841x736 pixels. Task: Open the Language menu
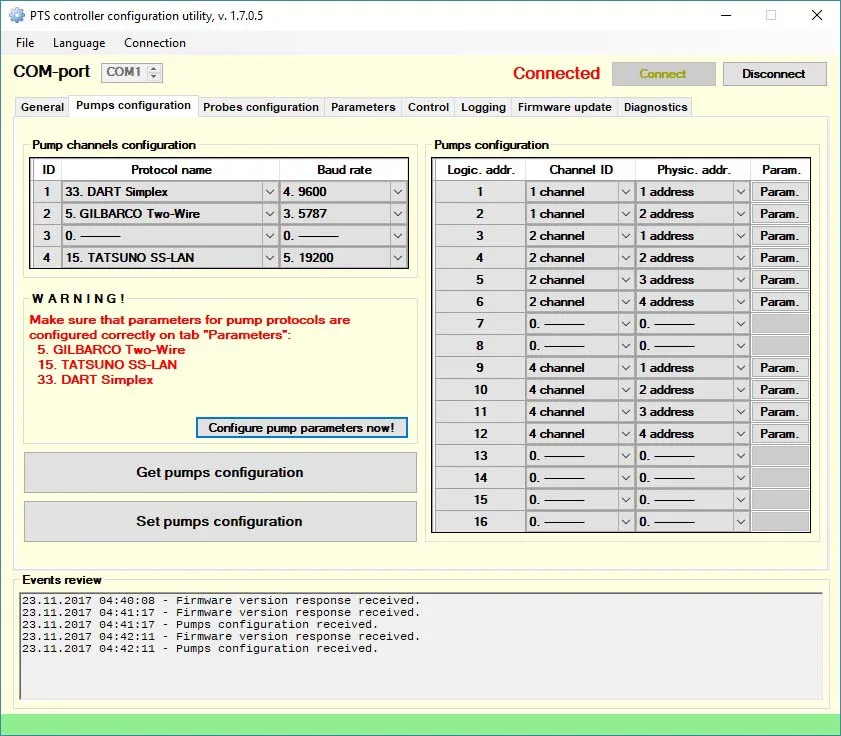tap(79, 43)
